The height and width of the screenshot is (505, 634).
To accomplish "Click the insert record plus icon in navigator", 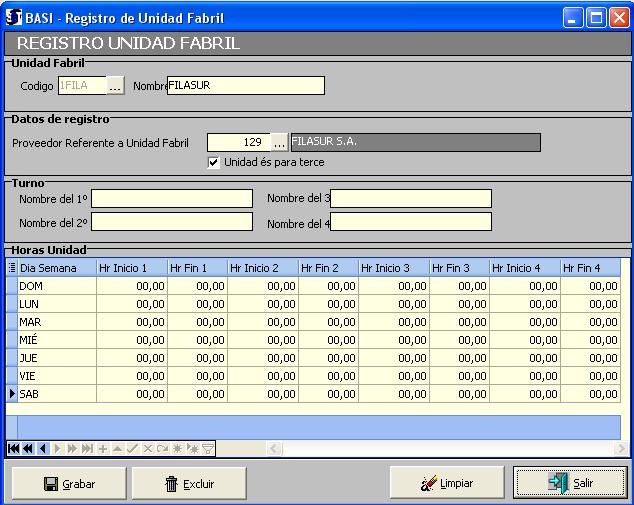I will (x=103, y=449).
